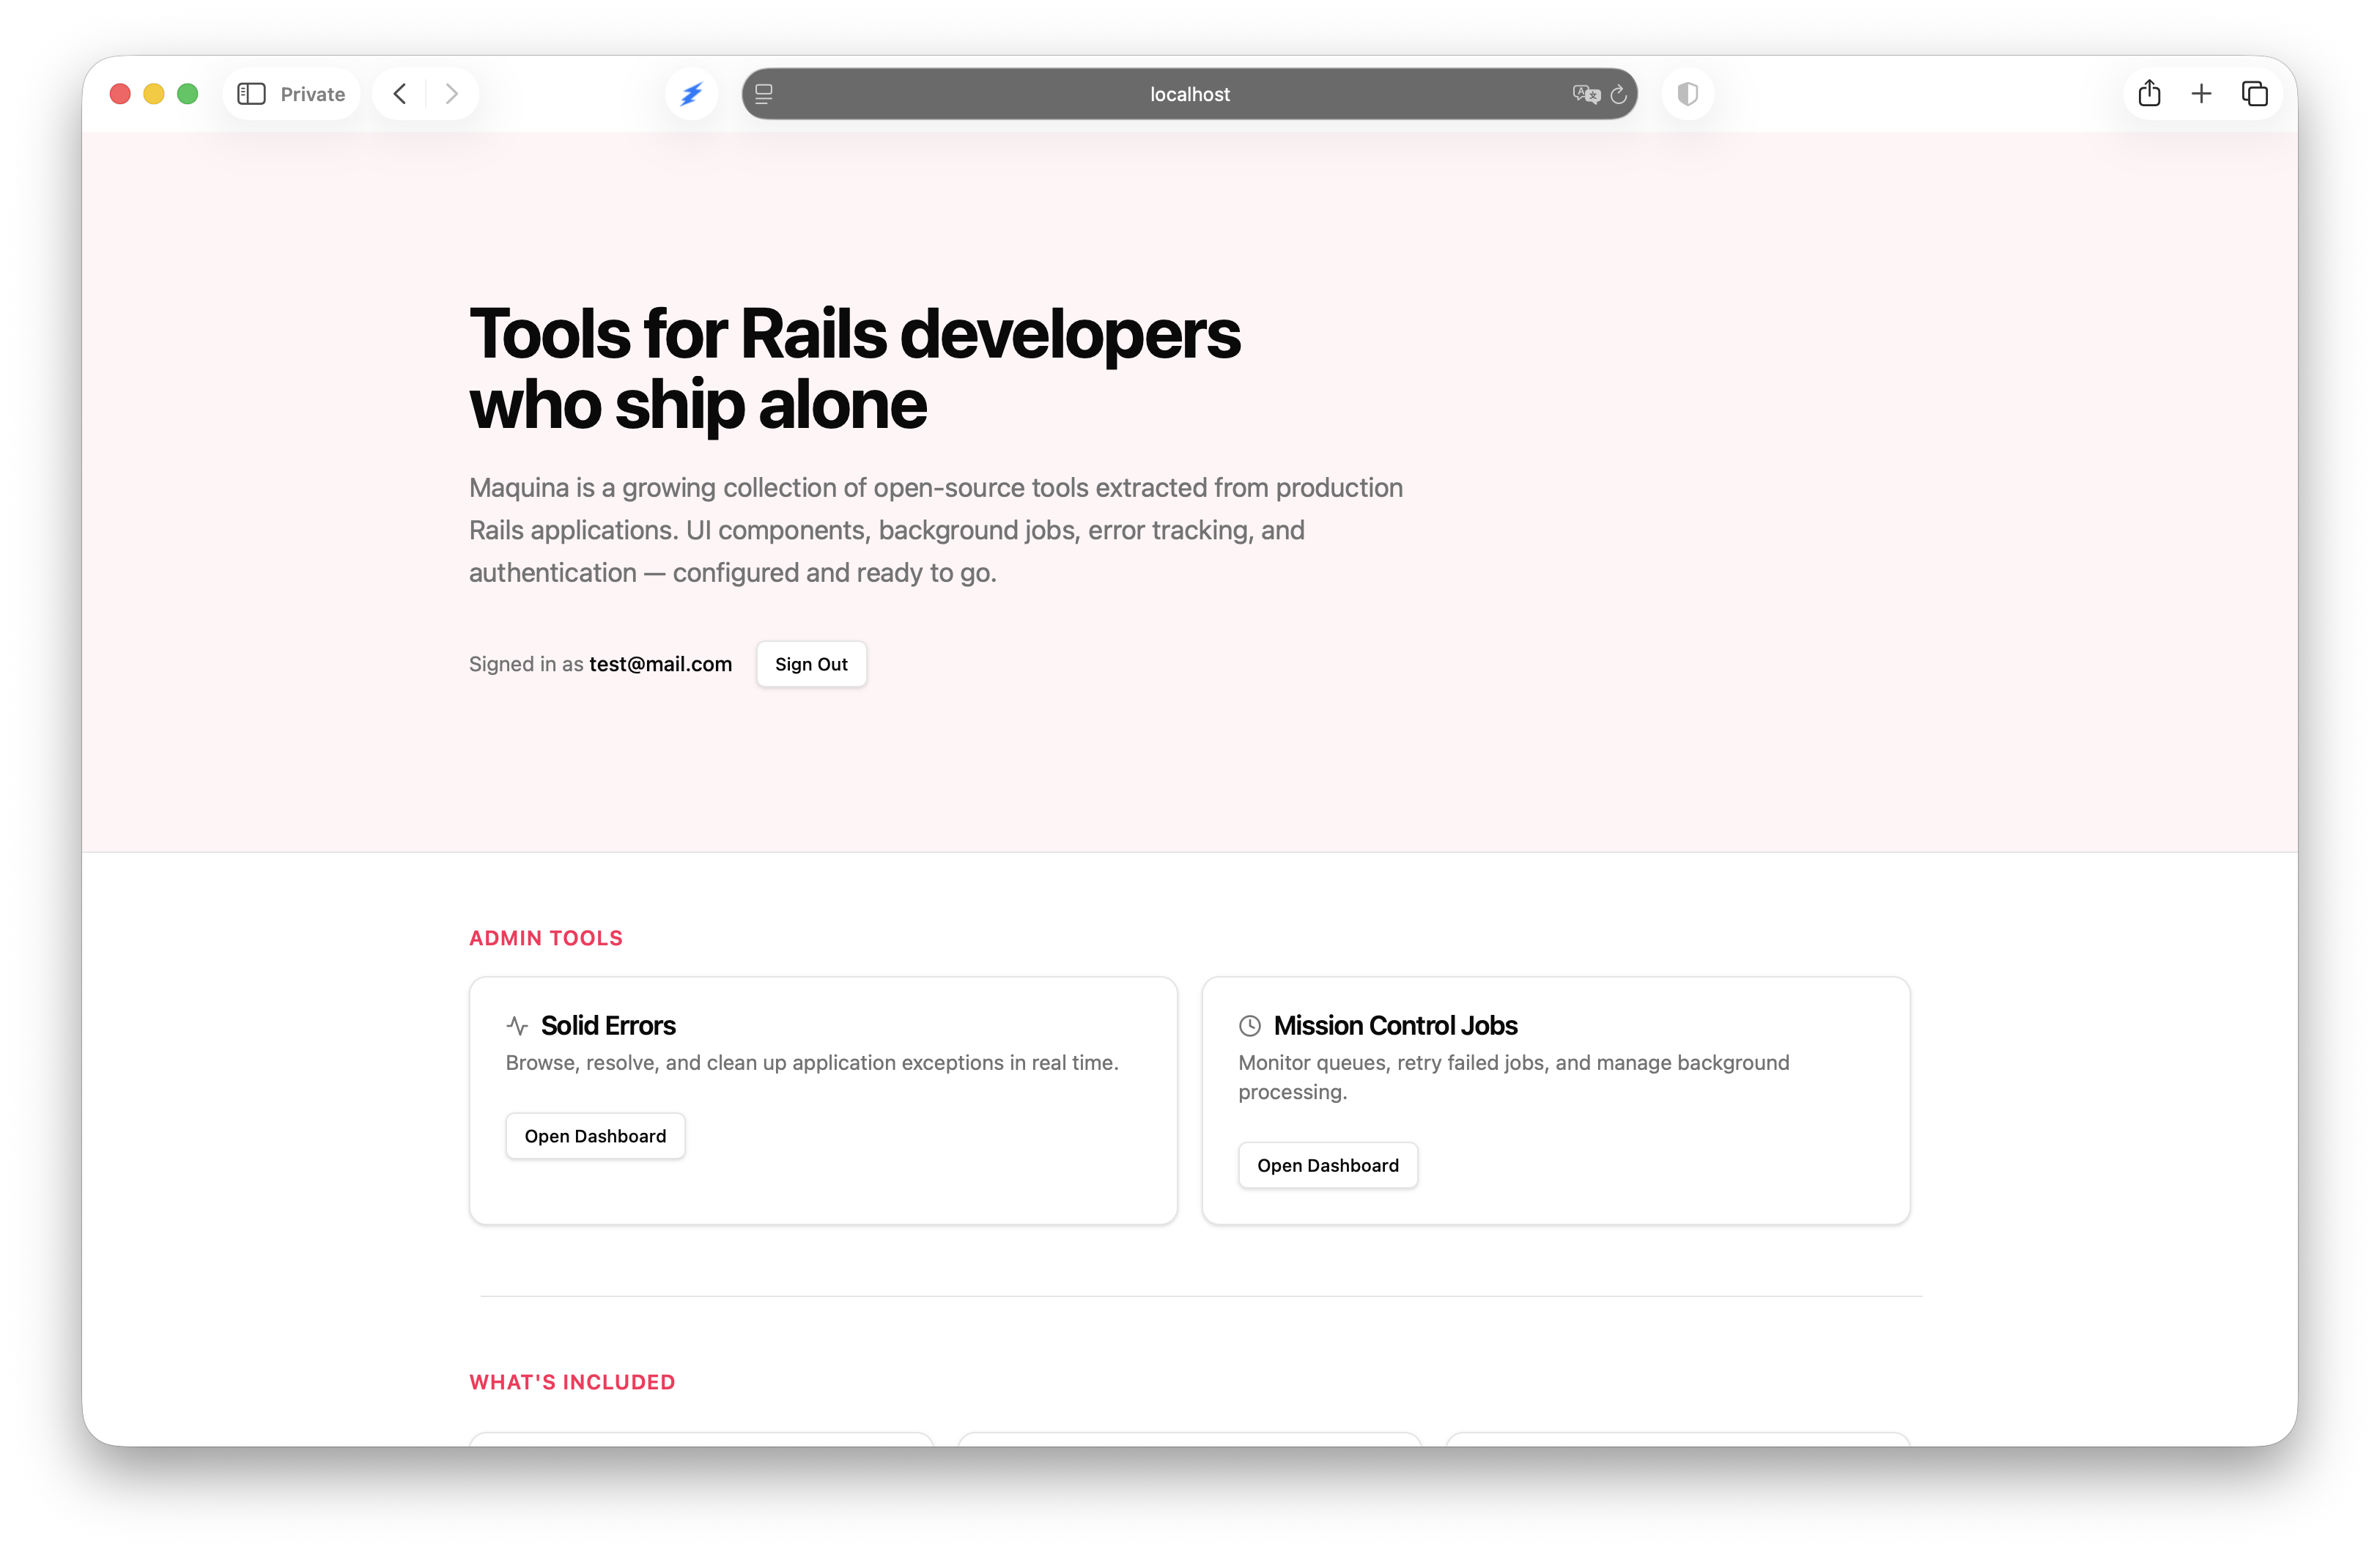Click the forward navigation arrow

452,93
